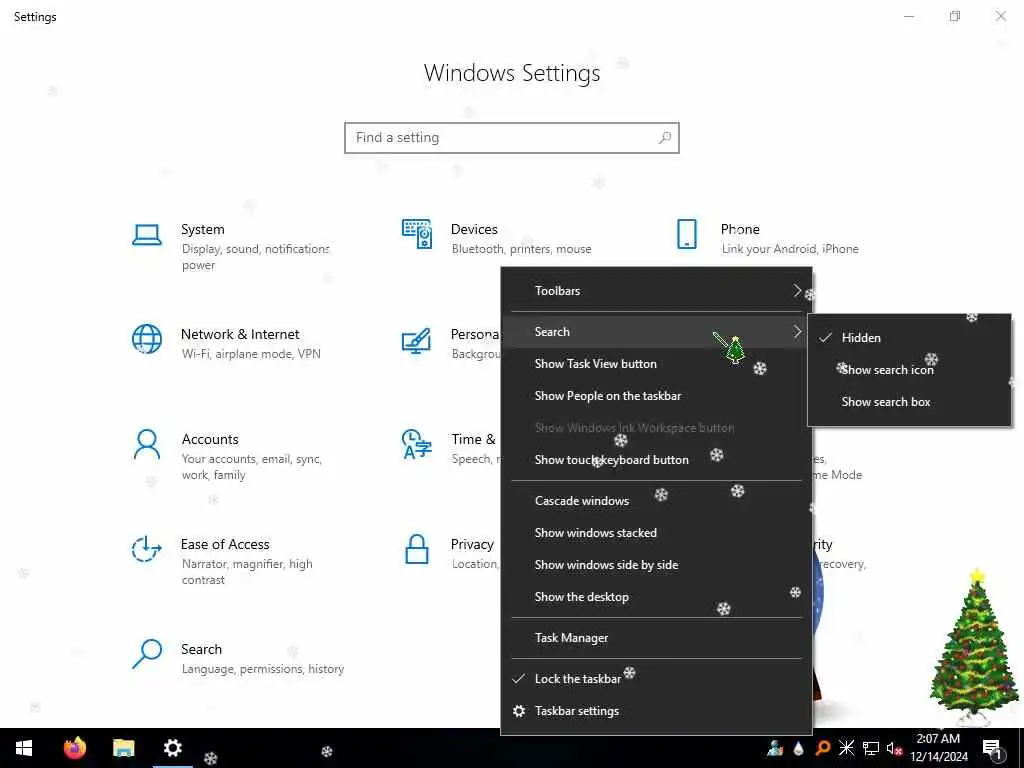Choose Cascade windows
This screenshot has width=1024, height=768.
(x=656, y=501)
